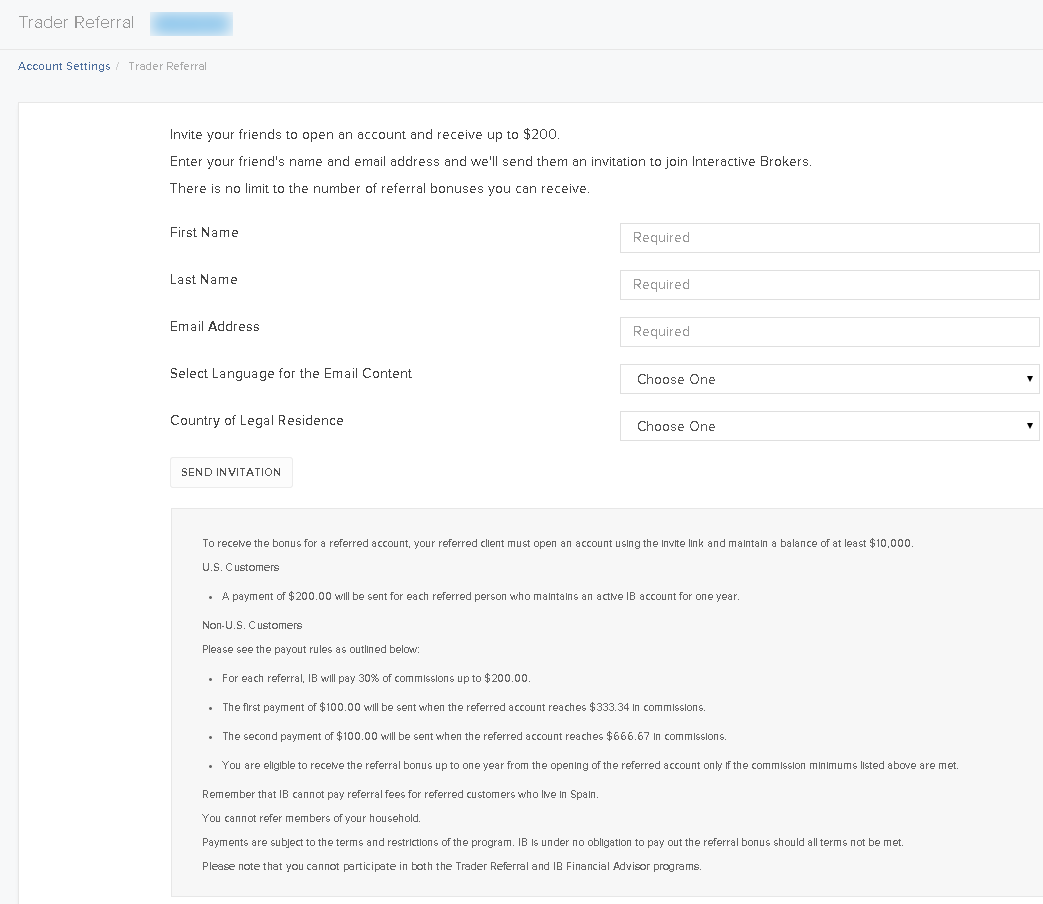Click 'Please see the payout rules as outlined below'
The image size is (1043, 904).
(x=311, y=649)
